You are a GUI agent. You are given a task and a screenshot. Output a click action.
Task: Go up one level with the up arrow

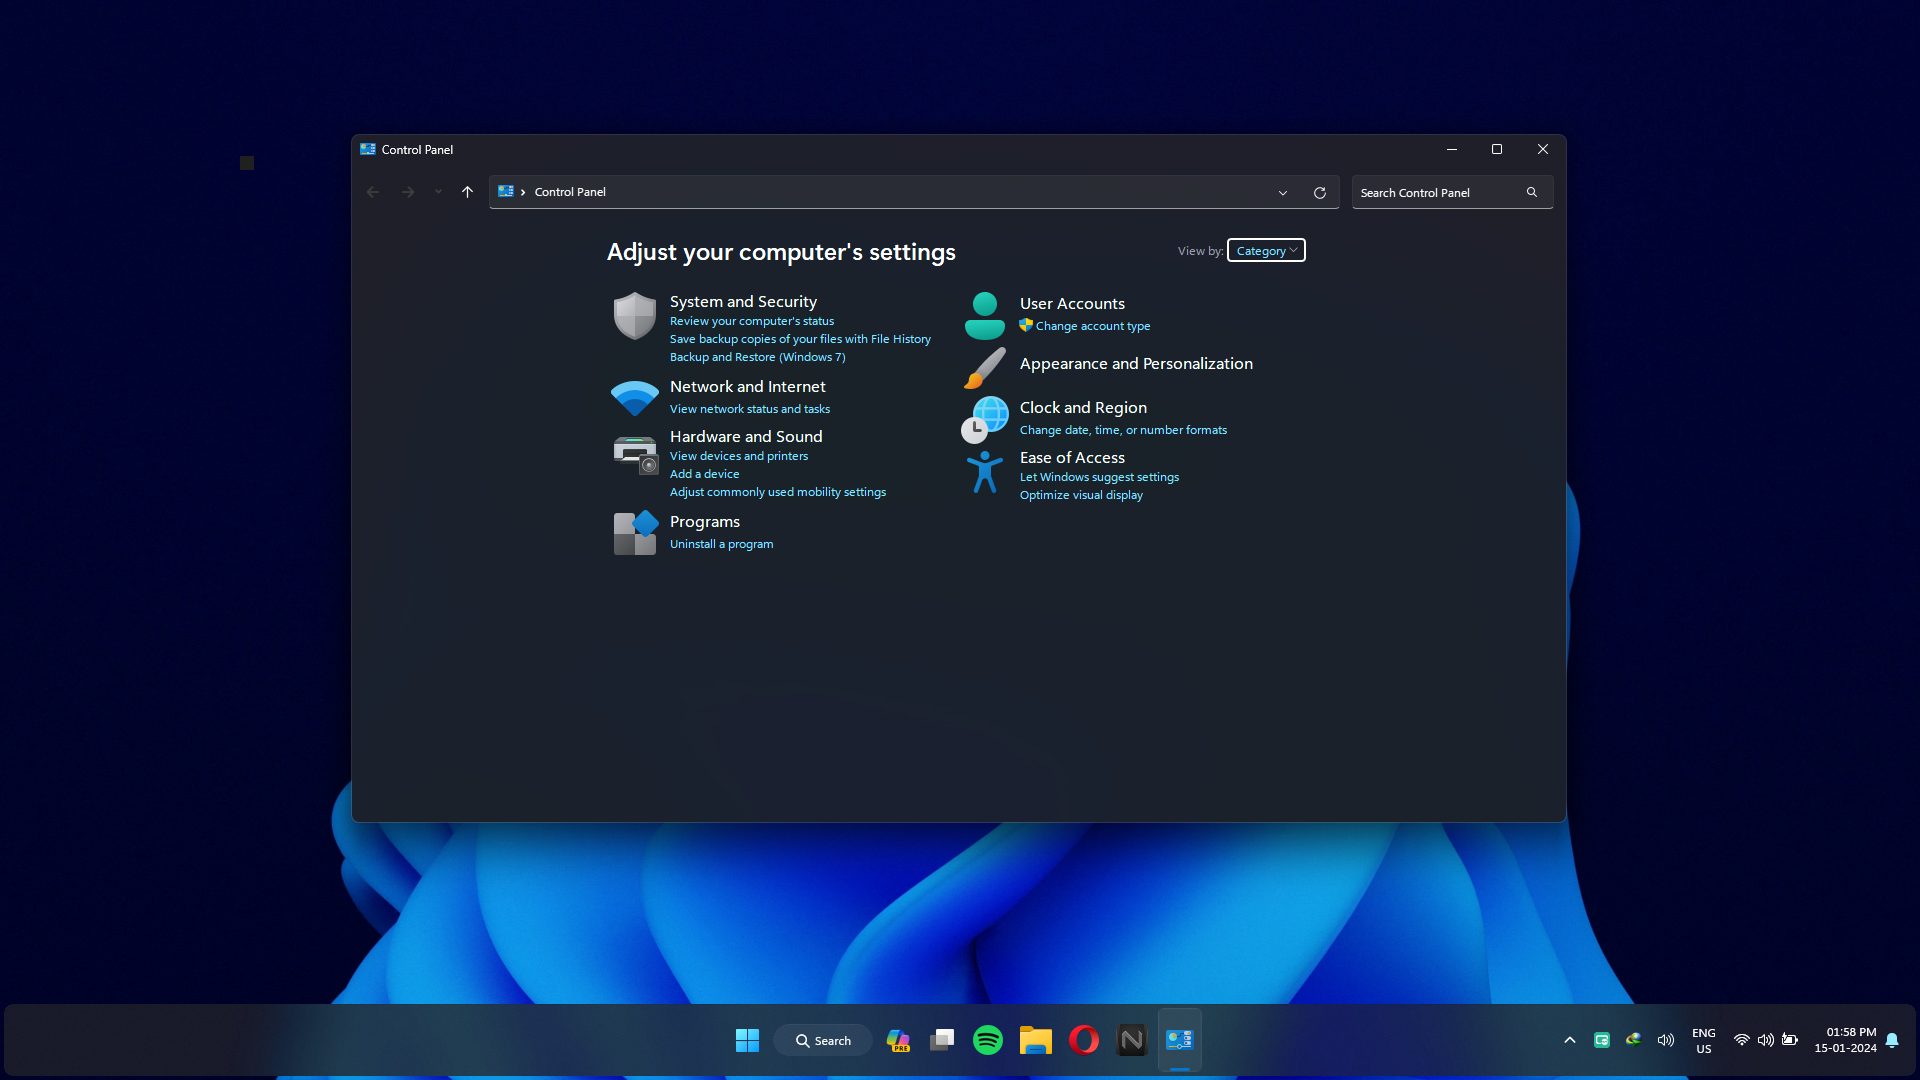click(x=467, y=192)
